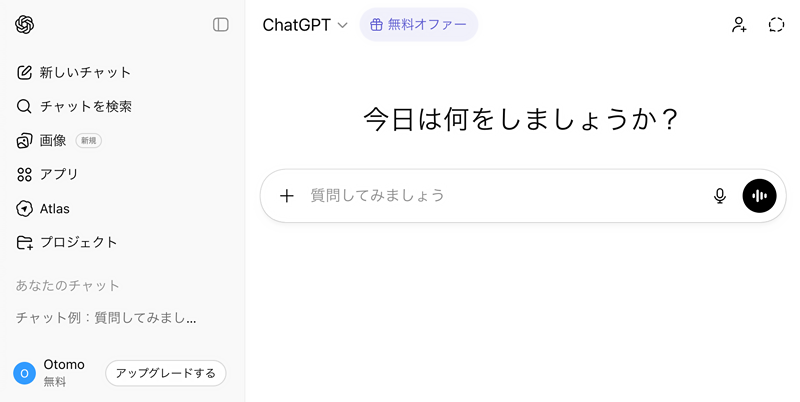Screen dimensions: 800x402
Task: Open Atlas from the sidebar
Action: click(55, 208)
